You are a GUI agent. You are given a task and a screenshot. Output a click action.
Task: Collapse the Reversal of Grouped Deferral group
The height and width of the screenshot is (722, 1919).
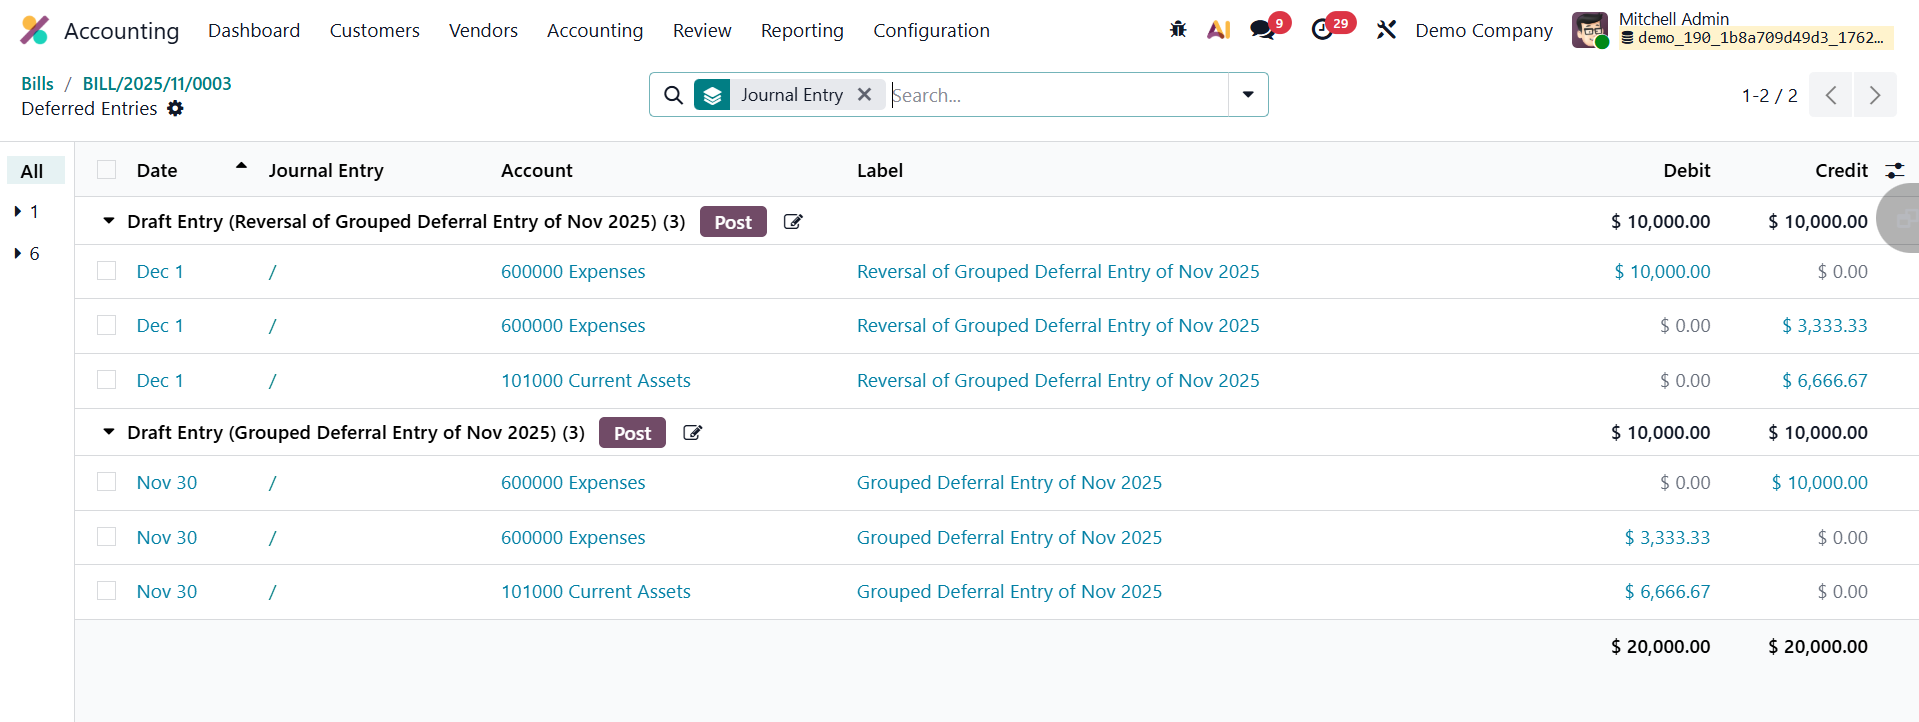pyautogui.click(x=109, y=221)
